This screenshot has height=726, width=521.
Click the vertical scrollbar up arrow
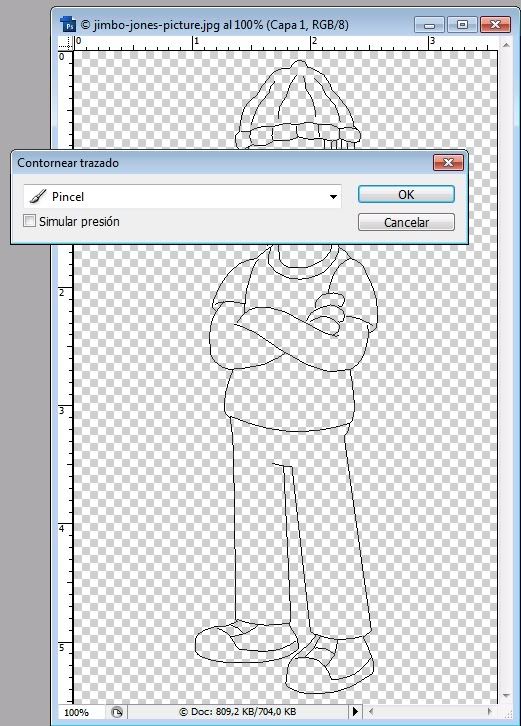tap(506, 45)
